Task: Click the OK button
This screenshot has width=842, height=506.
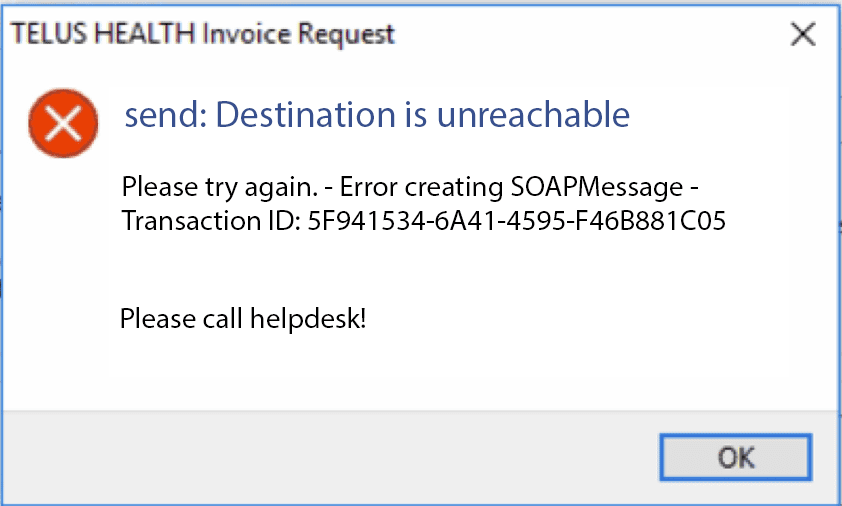Action: pyautogui.click(x=736, y=458)
